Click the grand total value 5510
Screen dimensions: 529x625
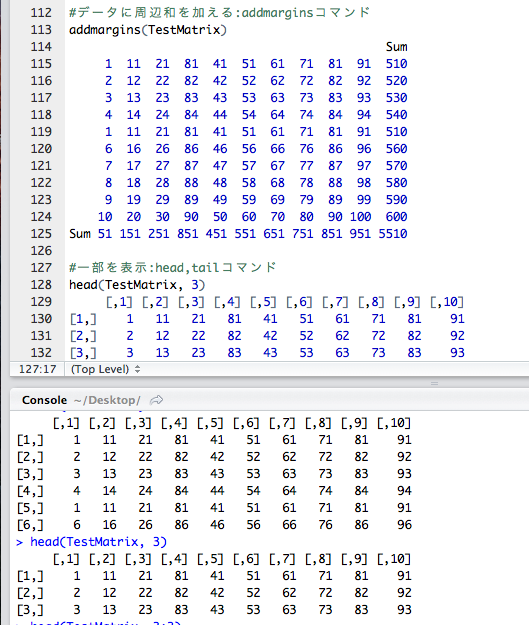(393, 234)
